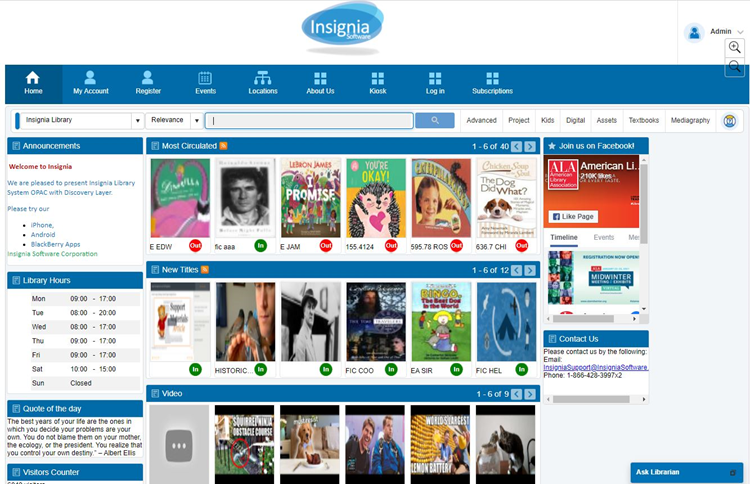
Task: Click the blue search magnifier button
Action: coord(434,120)
